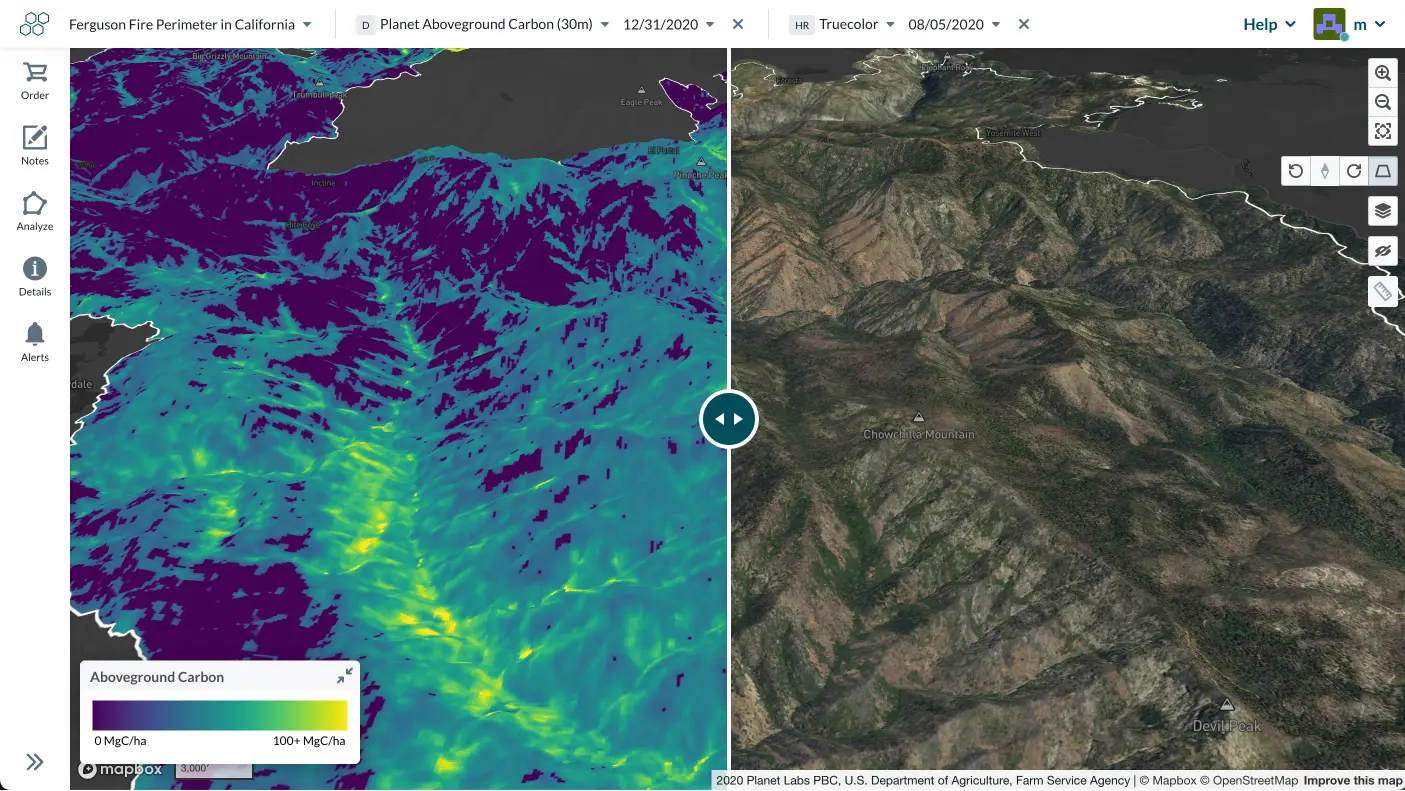
Task: Show the Details info panel
Action: 35,277
